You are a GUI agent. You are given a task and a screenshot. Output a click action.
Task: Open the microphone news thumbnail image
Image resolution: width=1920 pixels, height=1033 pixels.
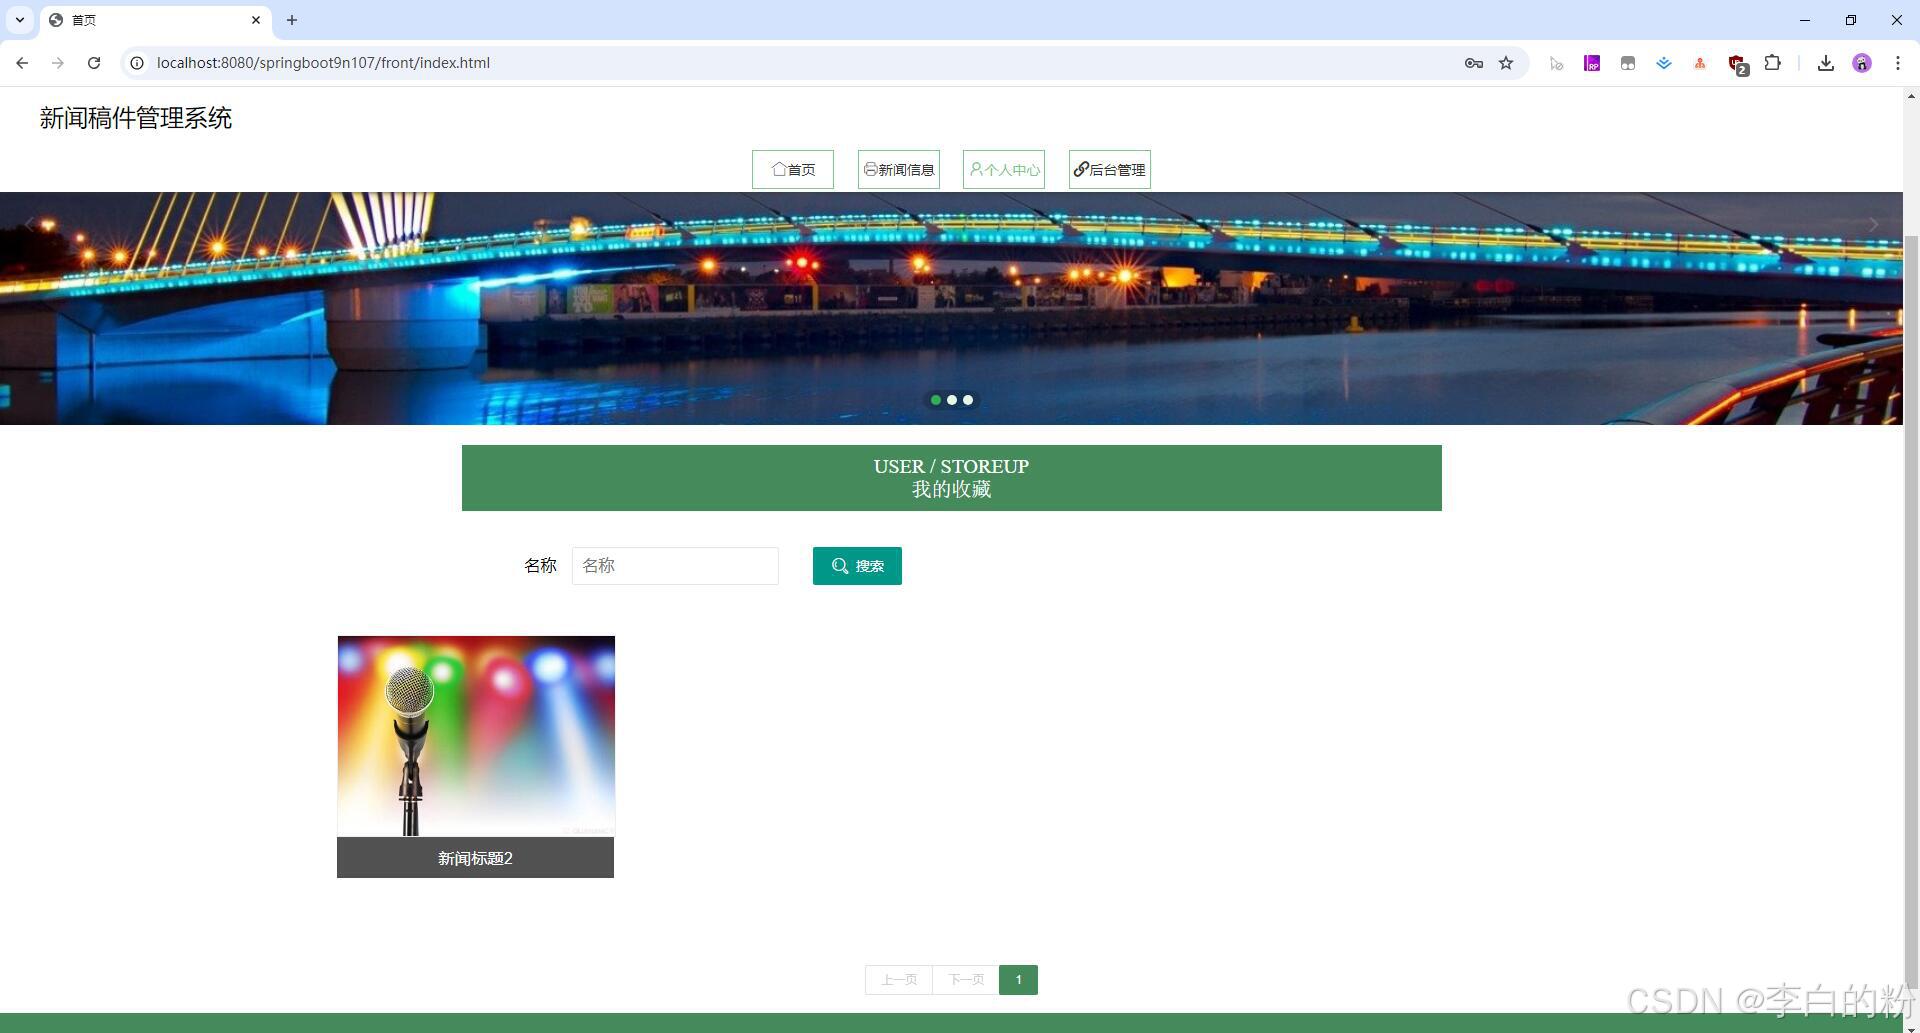pos(476,736)
